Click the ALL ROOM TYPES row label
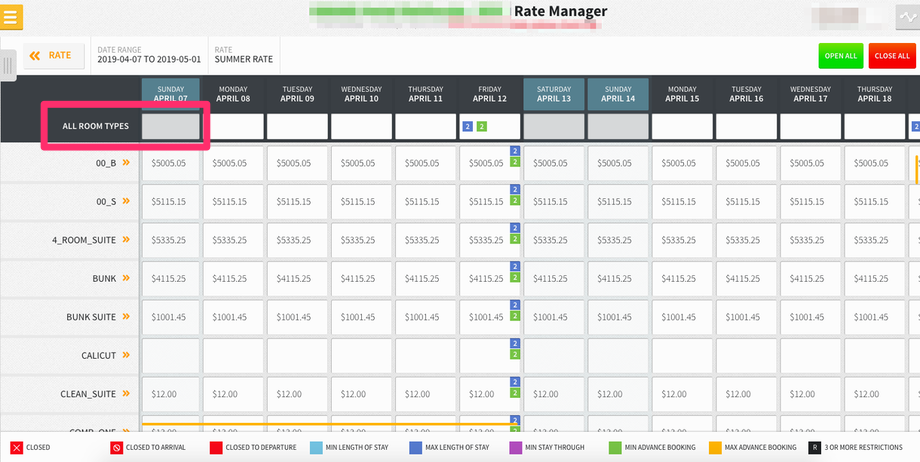 [96, 126]
